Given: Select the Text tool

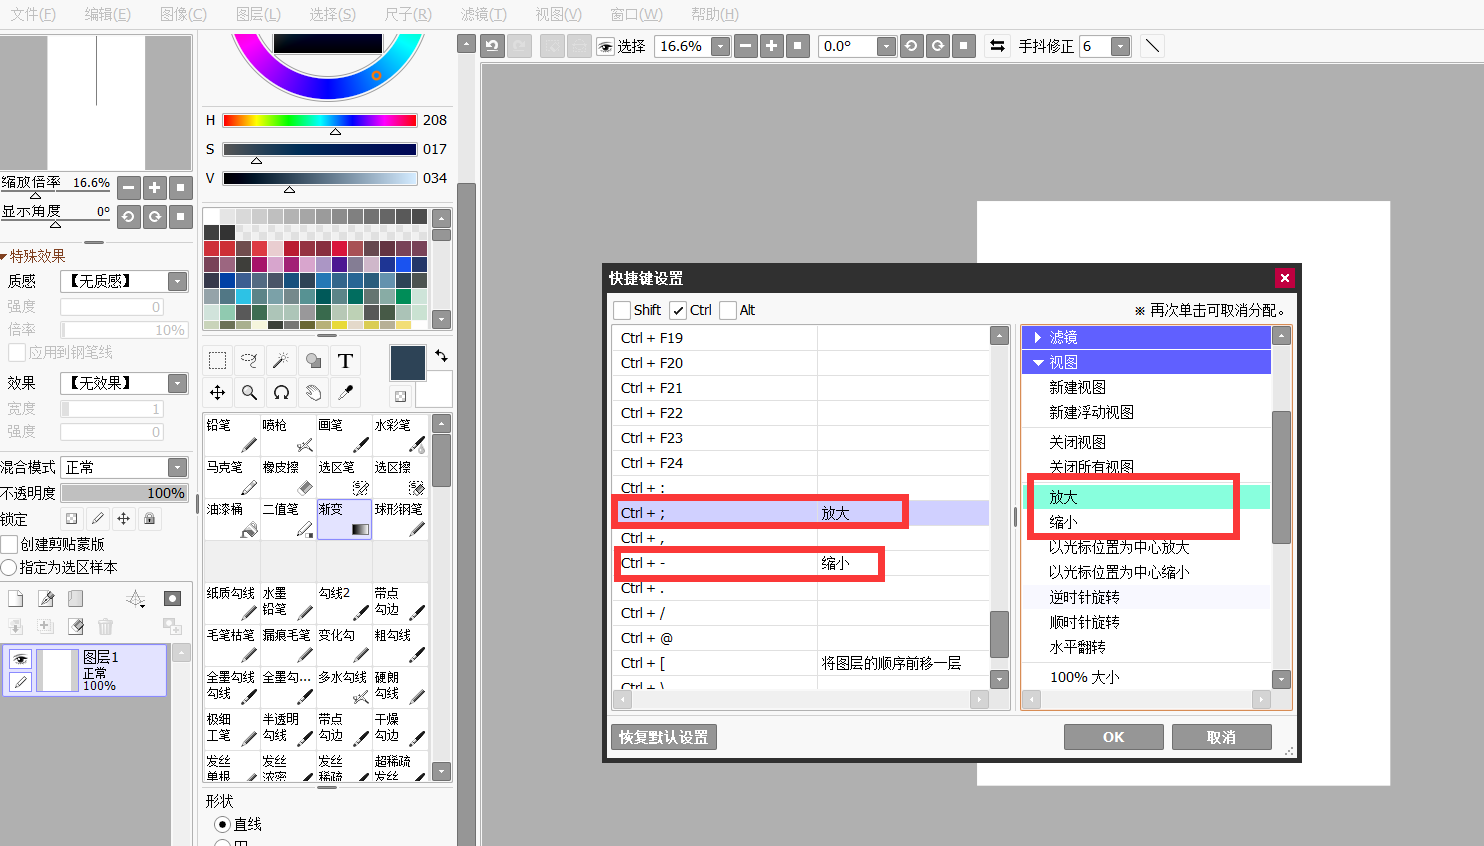Looking at the screenshot, I should [x=345, y=361].
